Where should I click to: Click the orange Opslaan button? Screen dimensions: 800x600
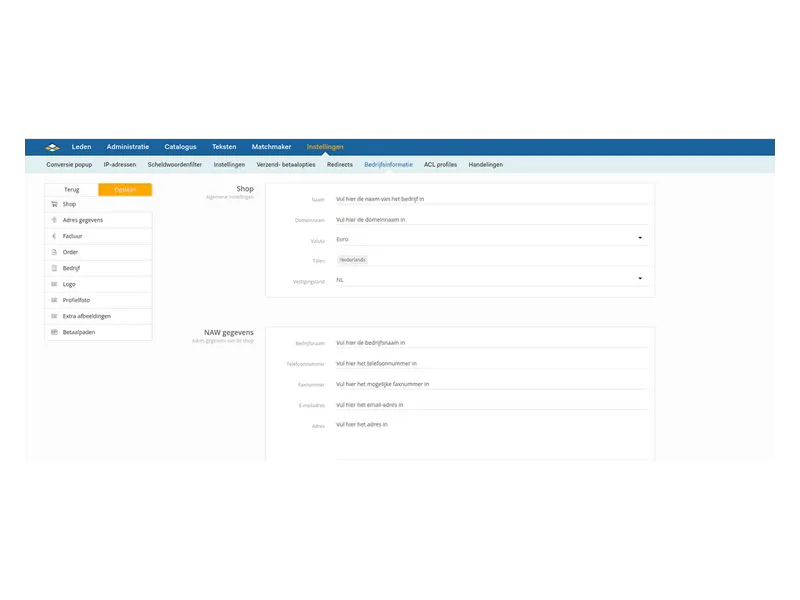coord(125,190)
